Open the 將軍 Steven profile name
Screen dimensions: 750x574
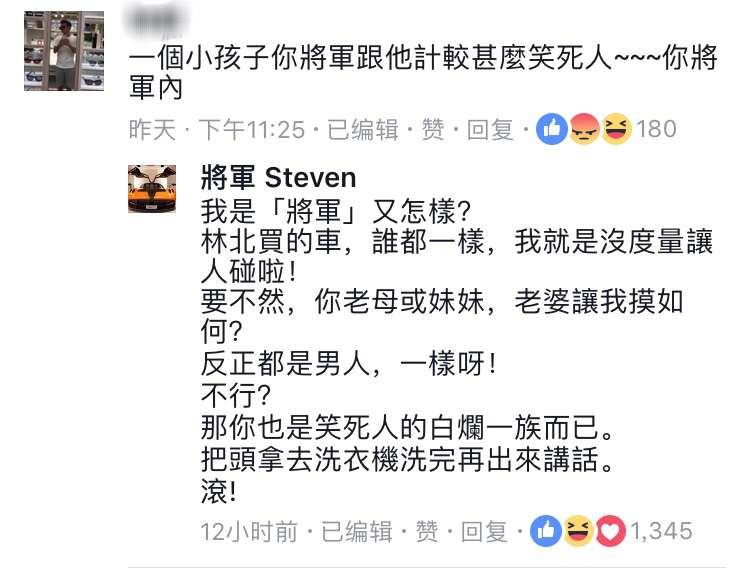pos(278,177)
